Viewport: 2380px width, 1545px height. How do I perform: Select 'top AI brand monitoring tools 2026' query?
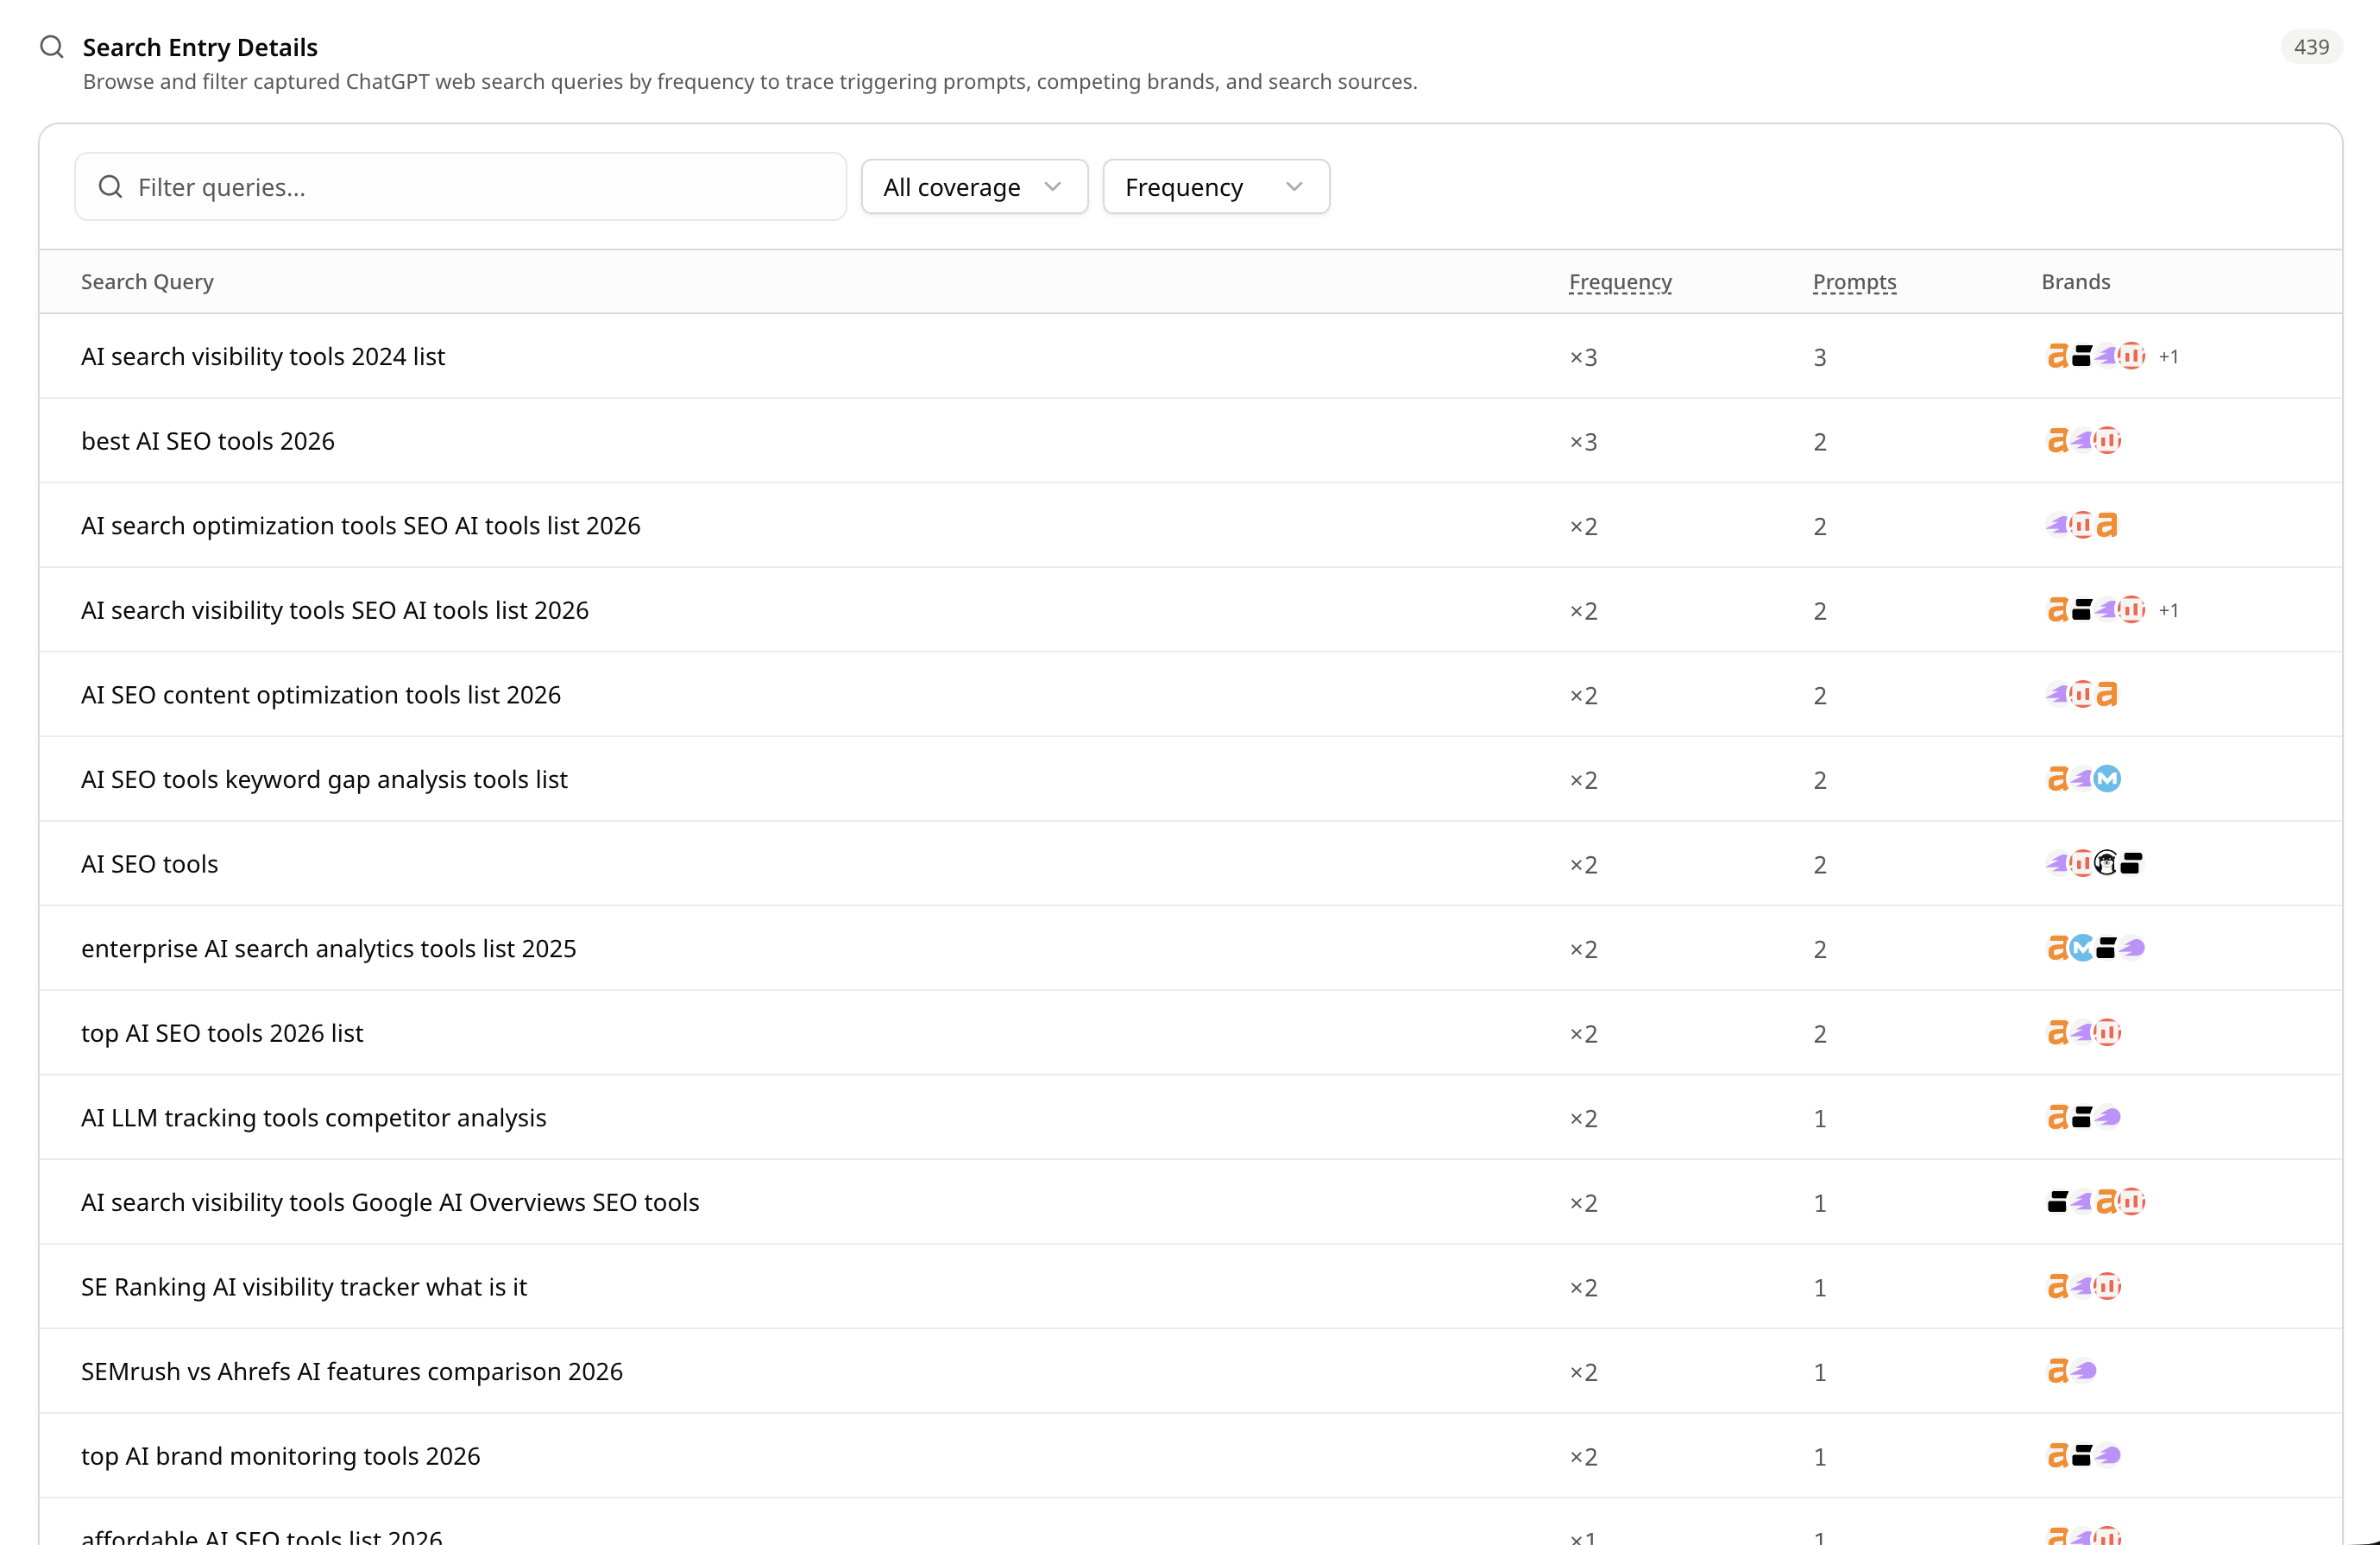tap(281, 1456)
